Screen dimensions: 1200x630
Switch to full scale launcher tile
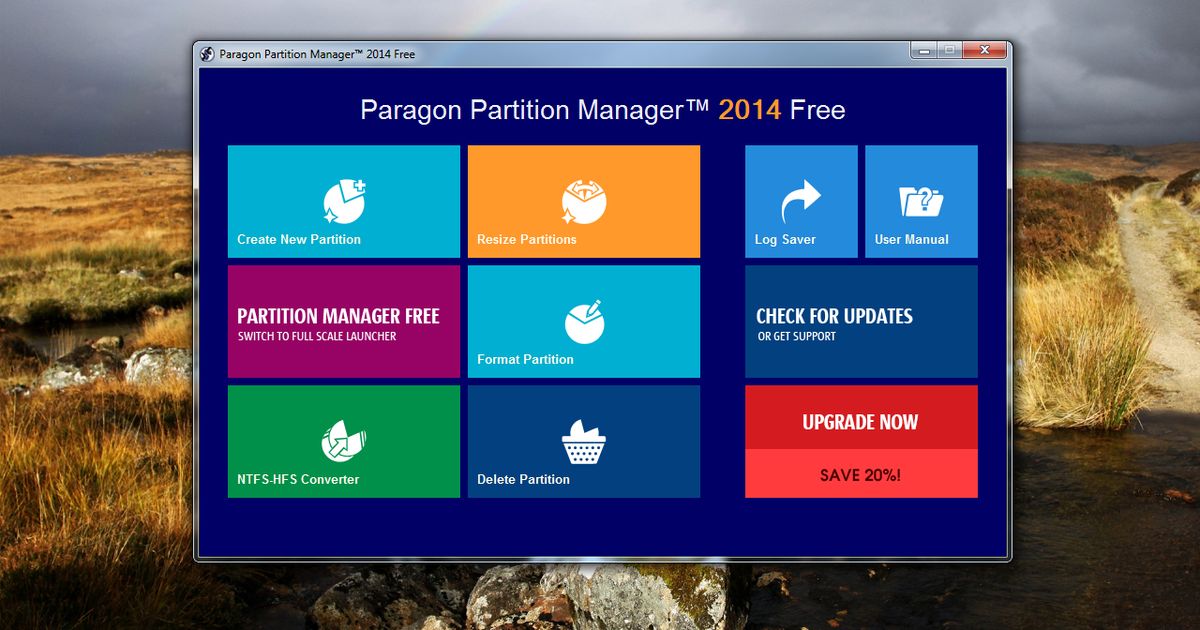(x=344, y=322)
